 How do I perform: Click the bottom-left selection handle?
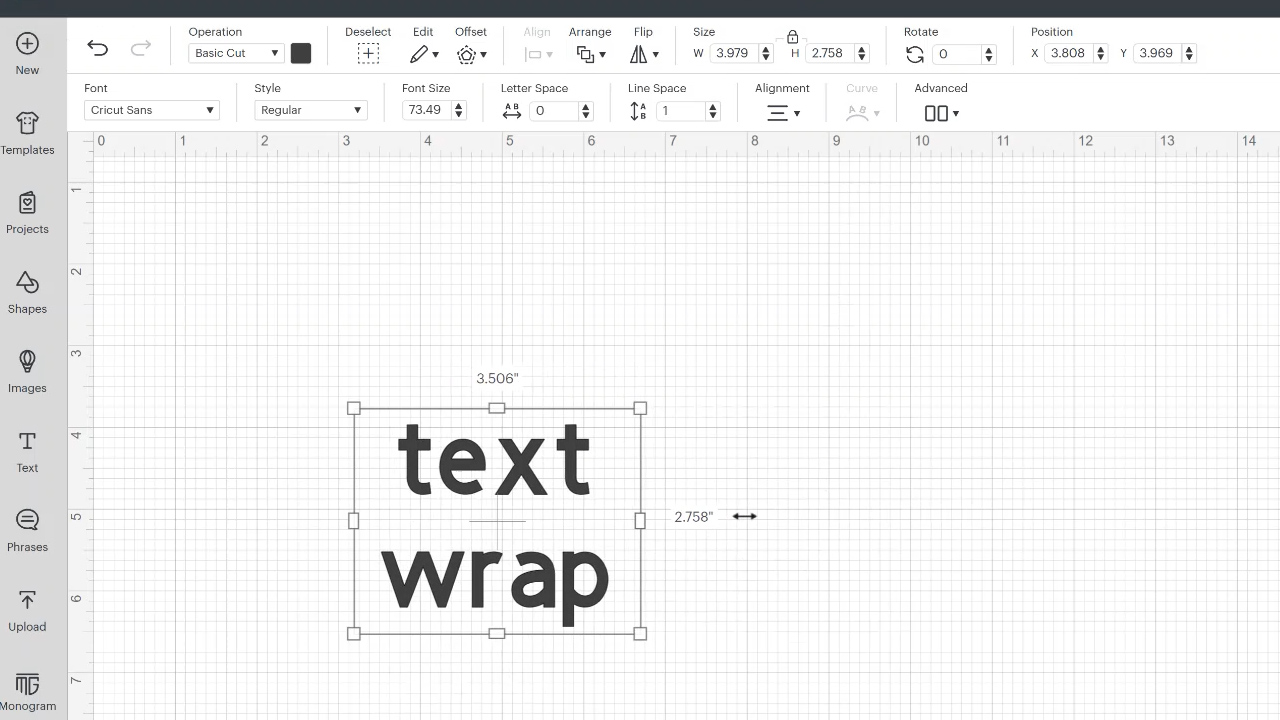[353, 633]
